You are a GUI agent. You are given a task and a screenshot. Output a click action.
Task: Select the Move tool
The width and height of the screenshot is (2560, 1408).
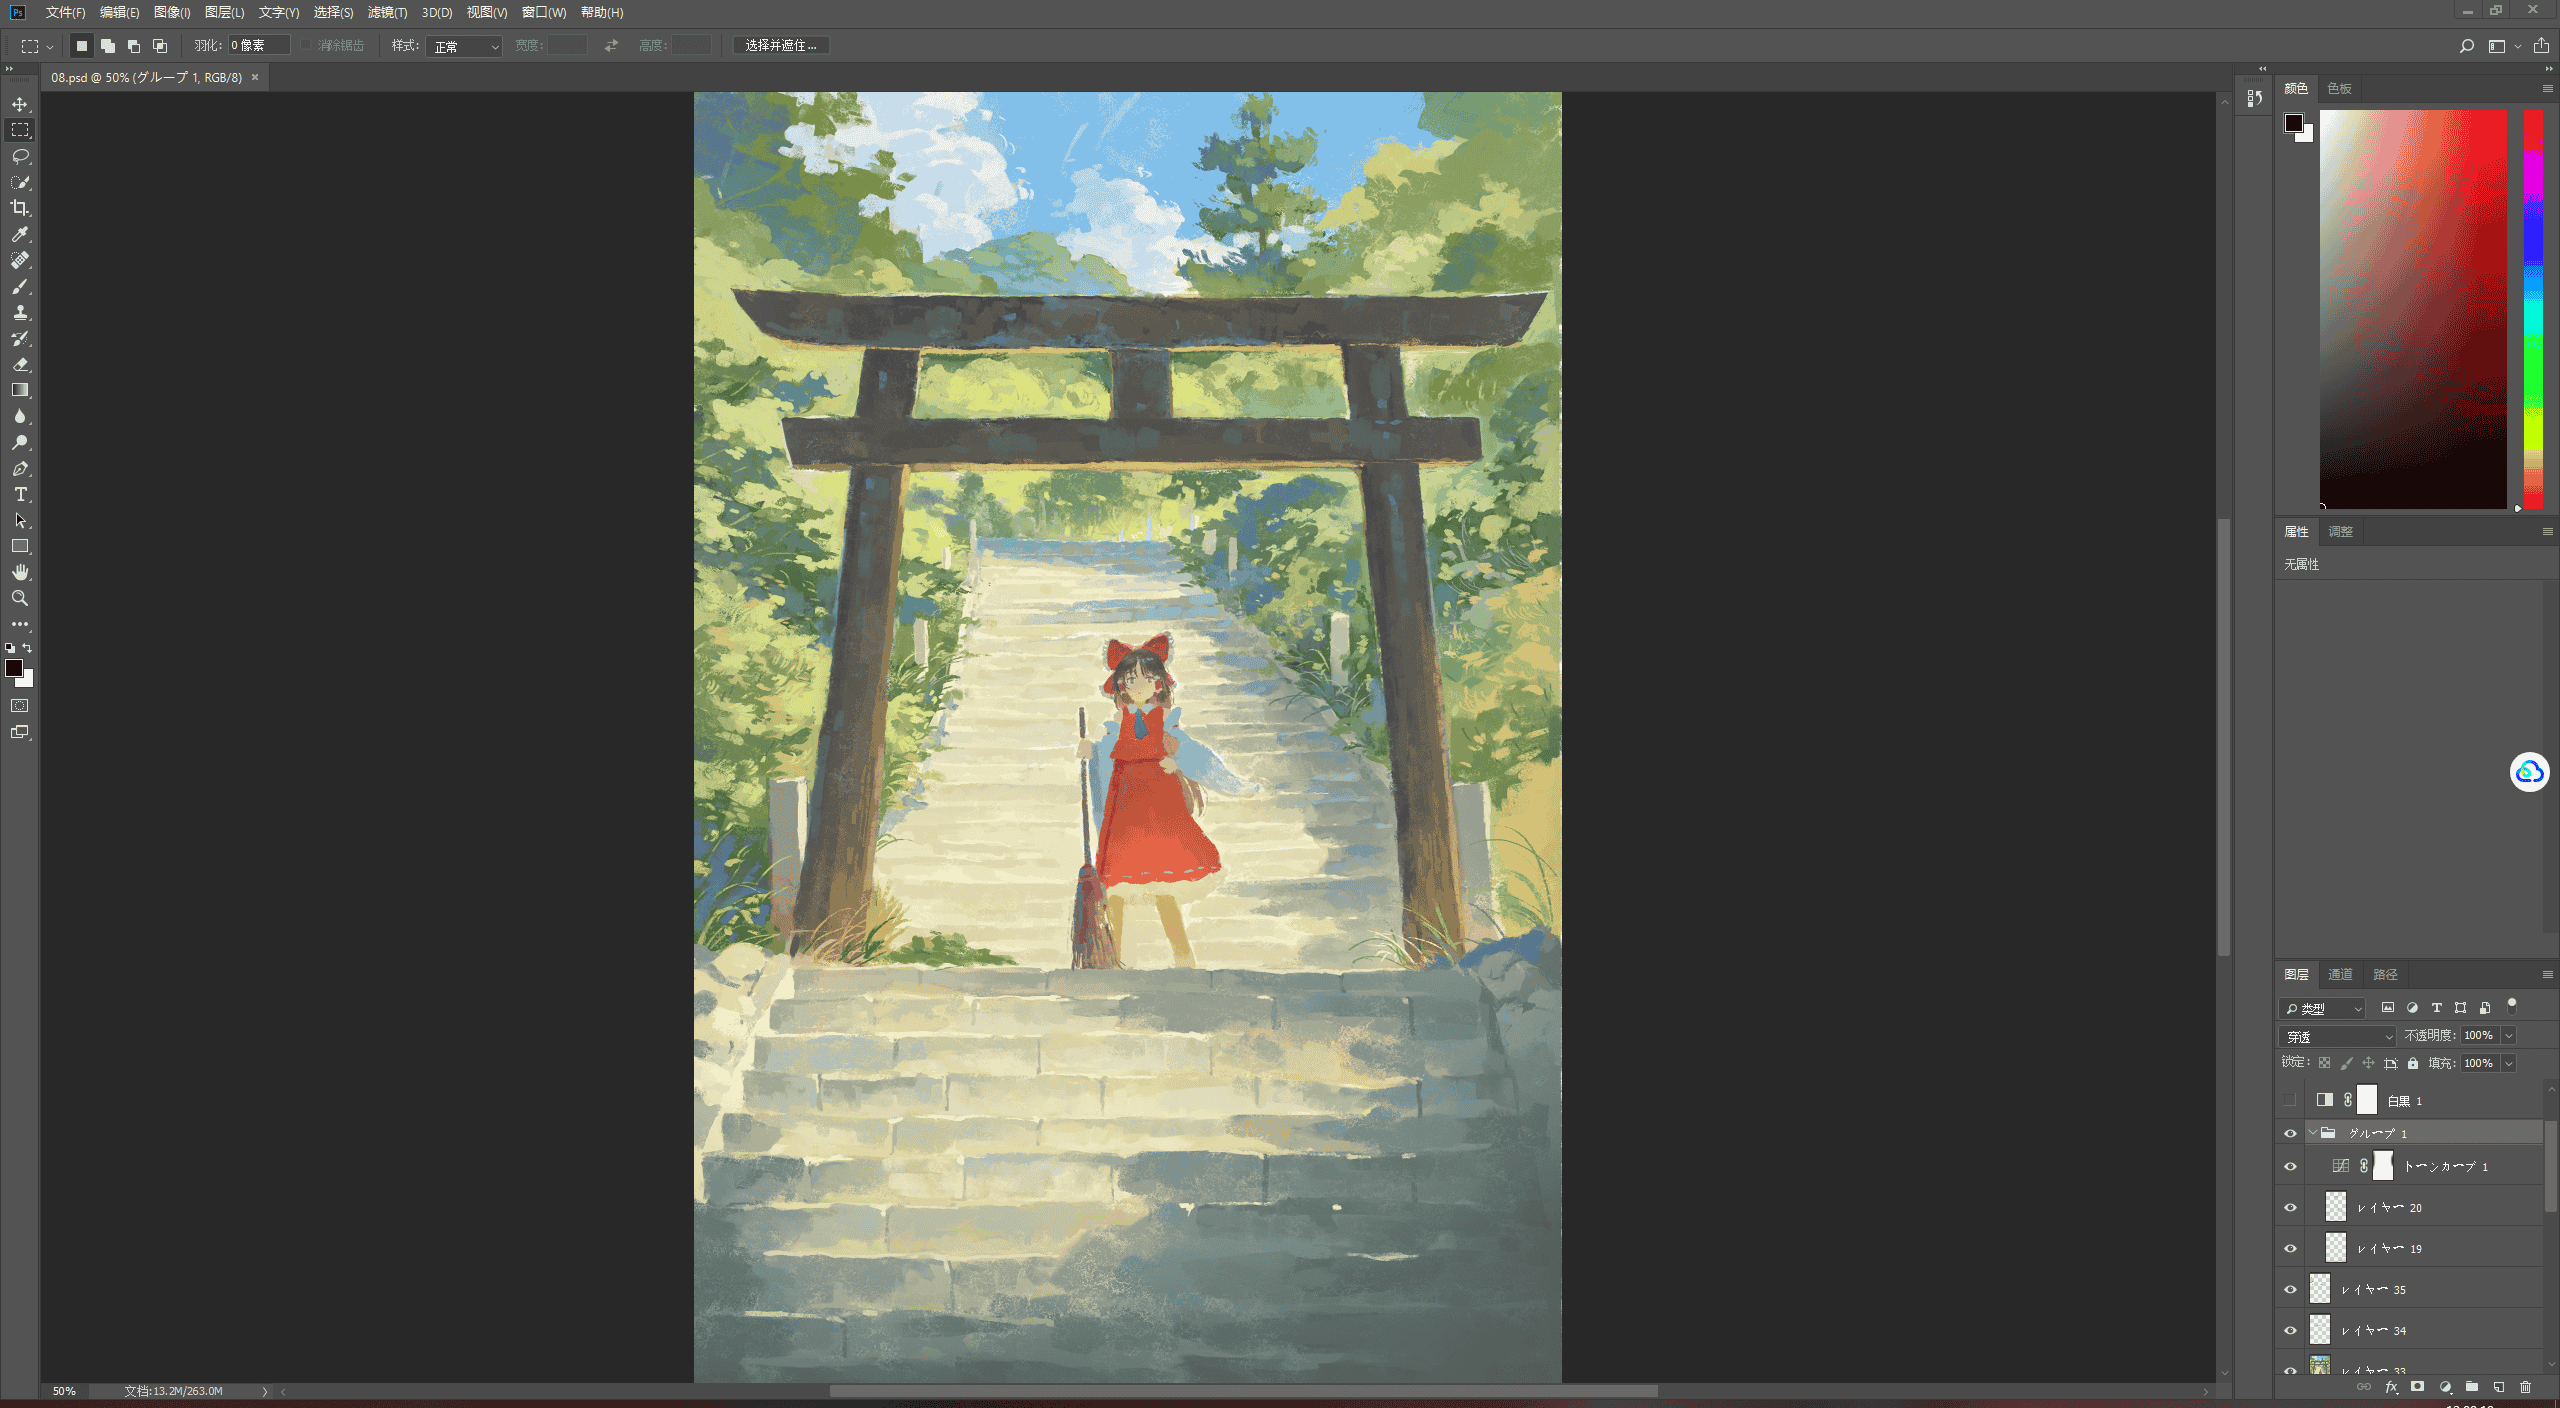pos(20,104)
